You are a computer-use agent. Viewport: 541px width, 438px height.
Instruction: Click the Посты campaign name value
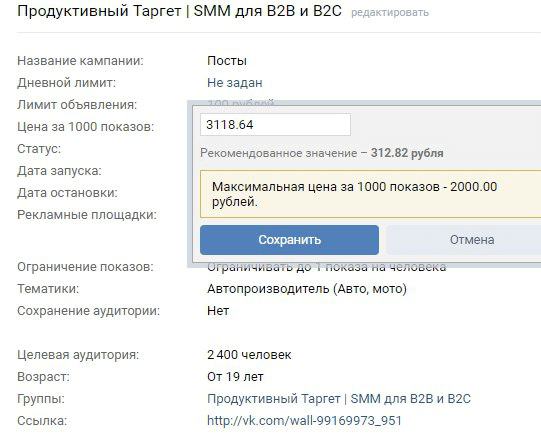pos(227,61)
